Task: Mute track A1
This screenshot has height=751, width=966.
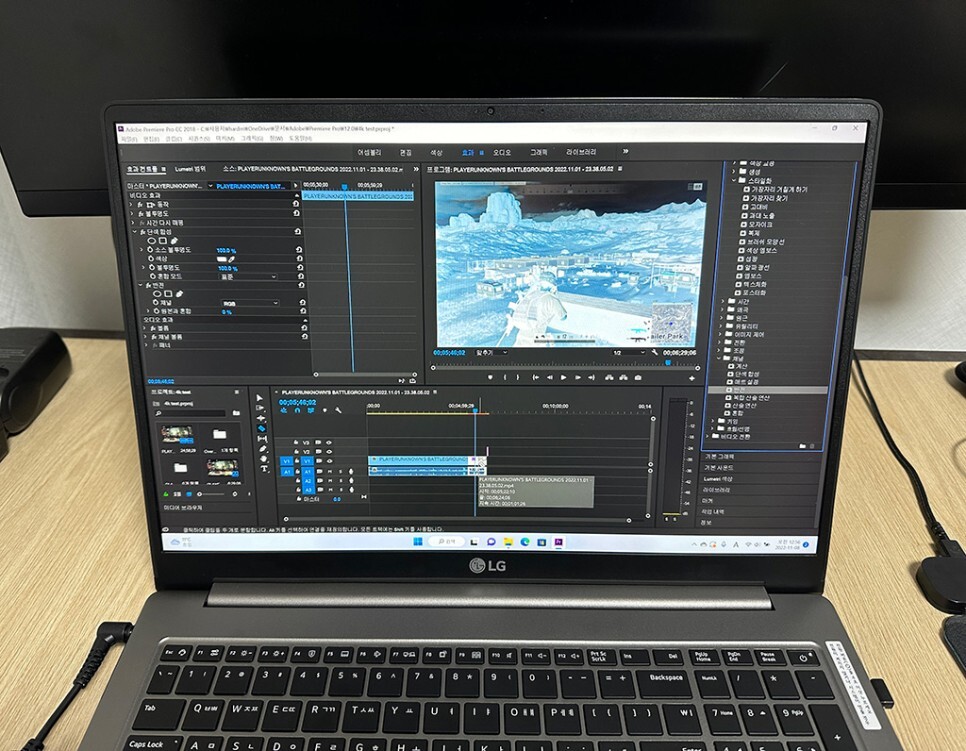Action: pyautogui.click(x=330, y=472)
